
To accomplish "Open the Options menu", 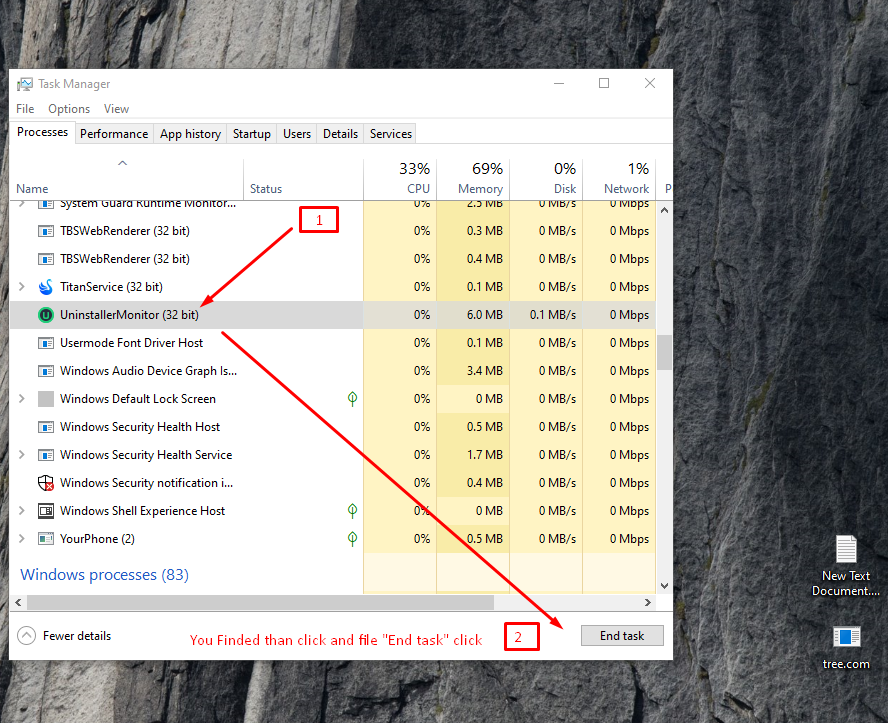I will coord(69,109).
